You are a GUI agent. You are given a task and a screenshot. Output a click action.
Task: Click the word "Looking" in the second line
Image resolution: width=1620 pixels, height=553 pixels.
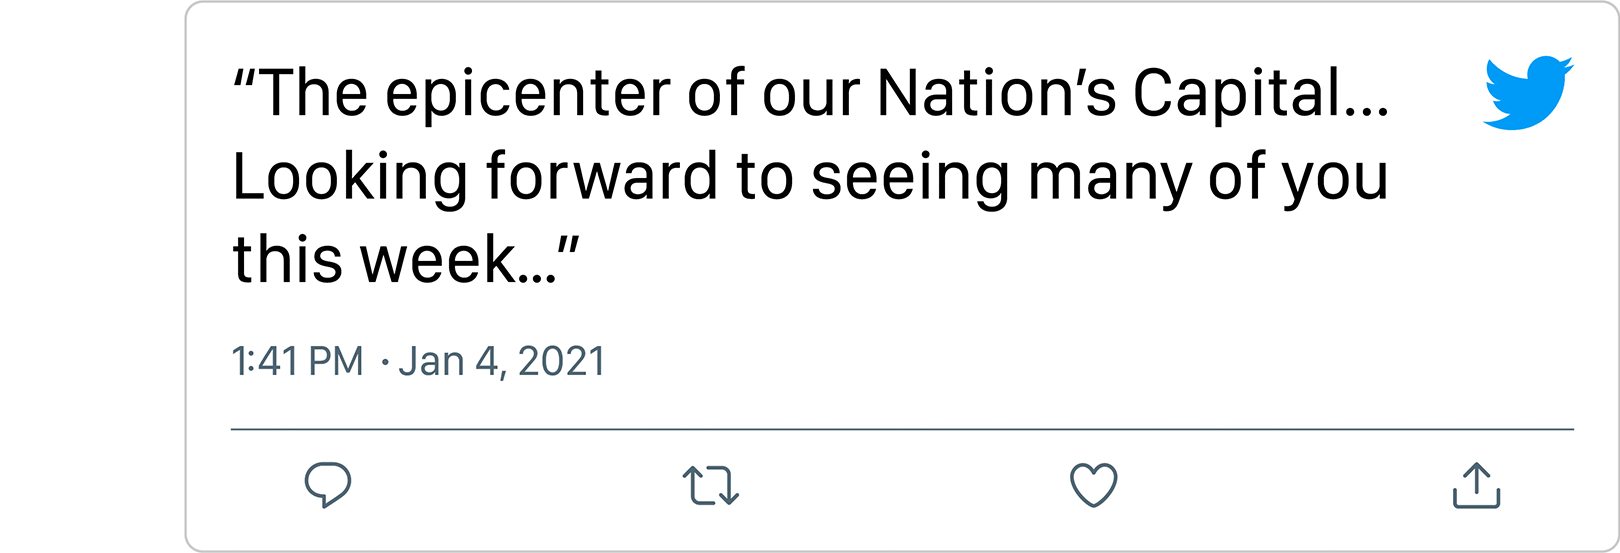coord(350,178)
